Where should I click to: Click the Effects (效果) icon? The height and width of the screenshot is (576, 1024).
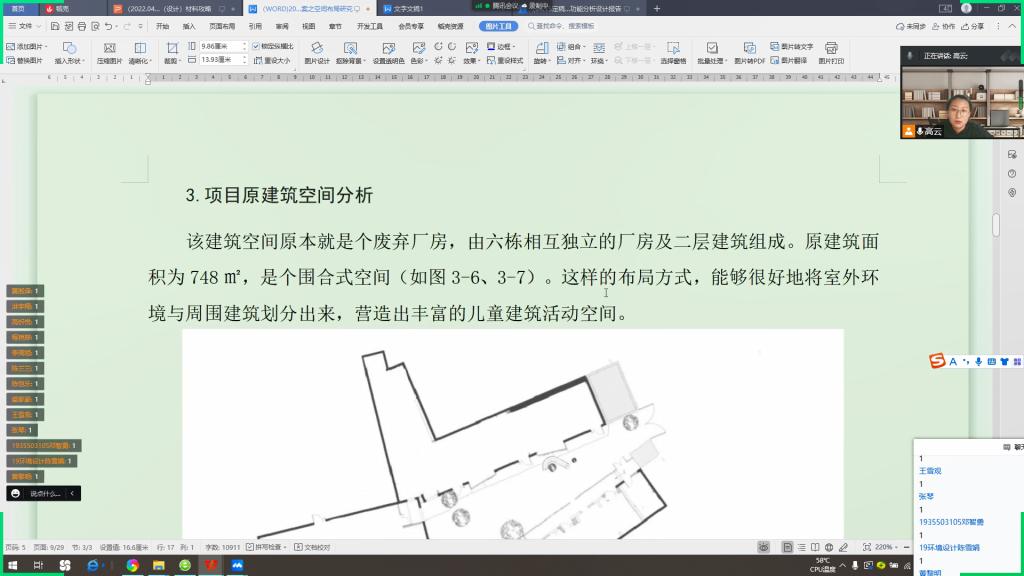(x=472, y=53)
